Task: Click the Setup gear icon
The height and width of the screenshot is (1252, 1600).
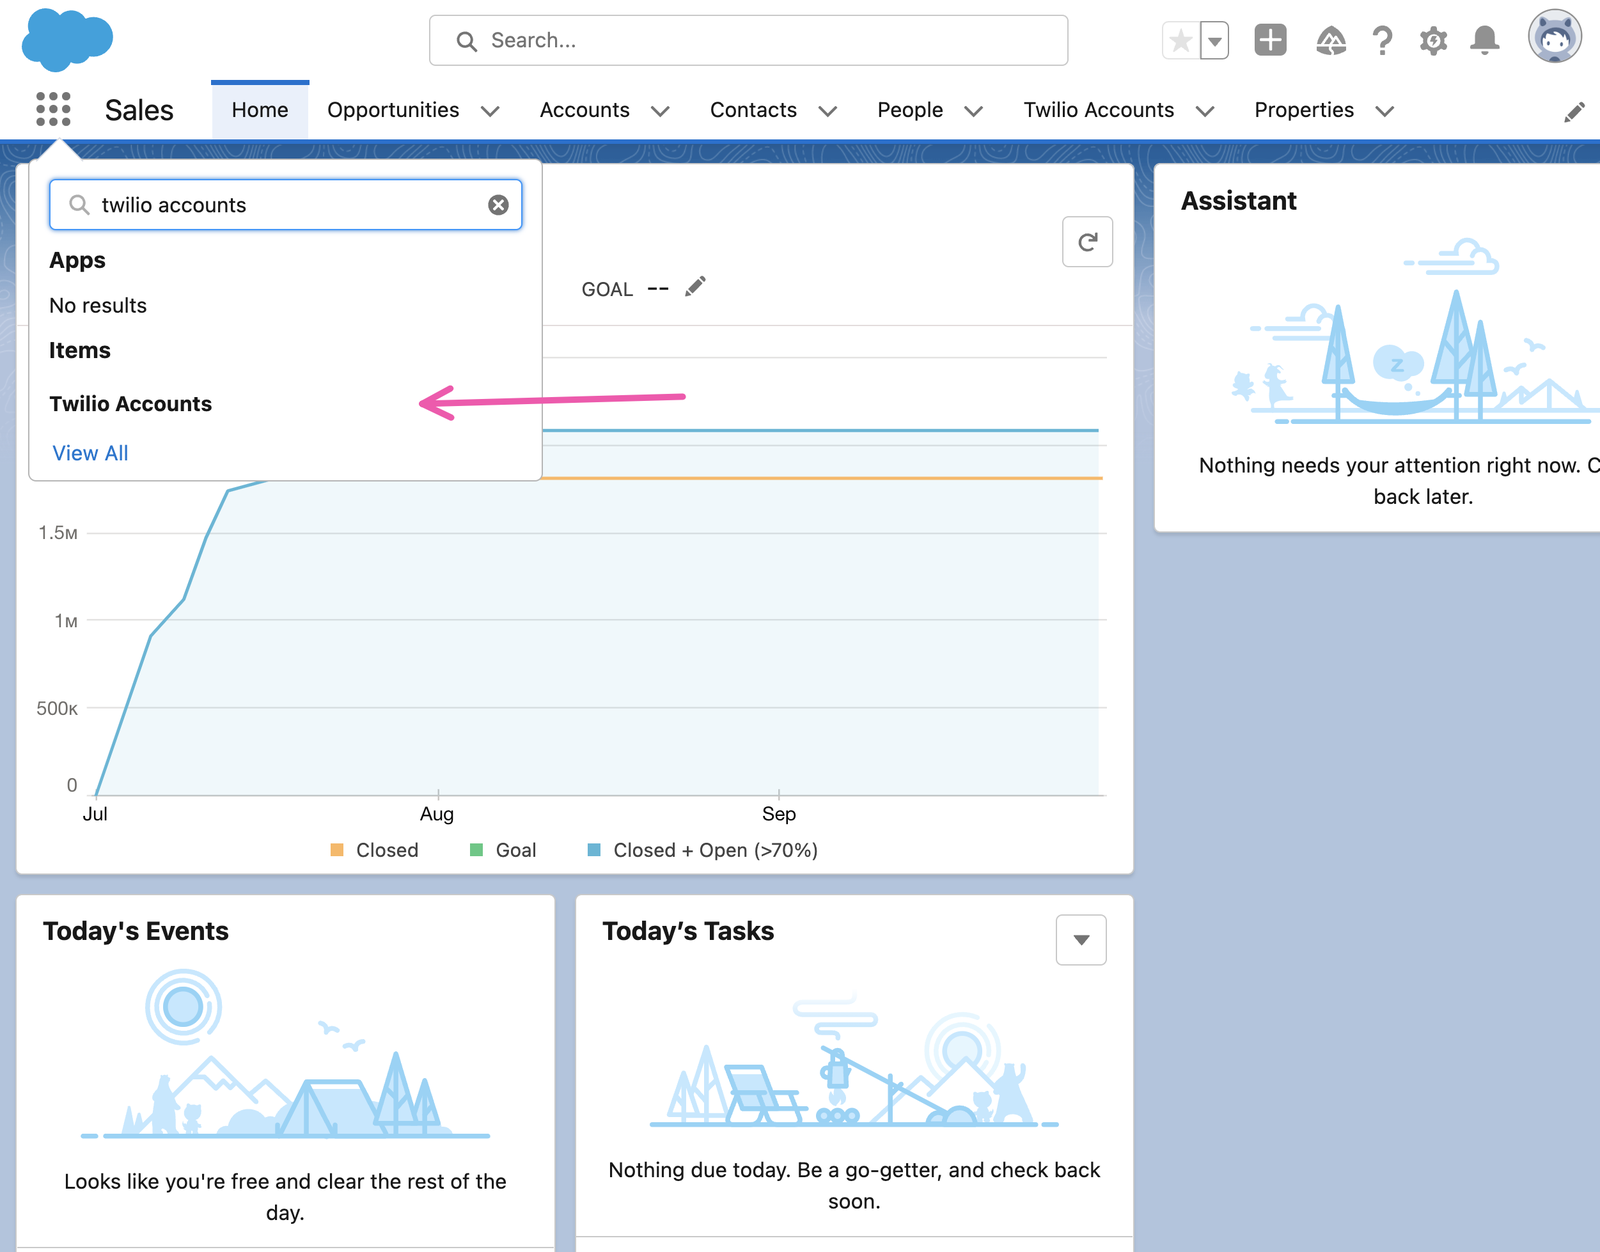Action: [1432, 40]
